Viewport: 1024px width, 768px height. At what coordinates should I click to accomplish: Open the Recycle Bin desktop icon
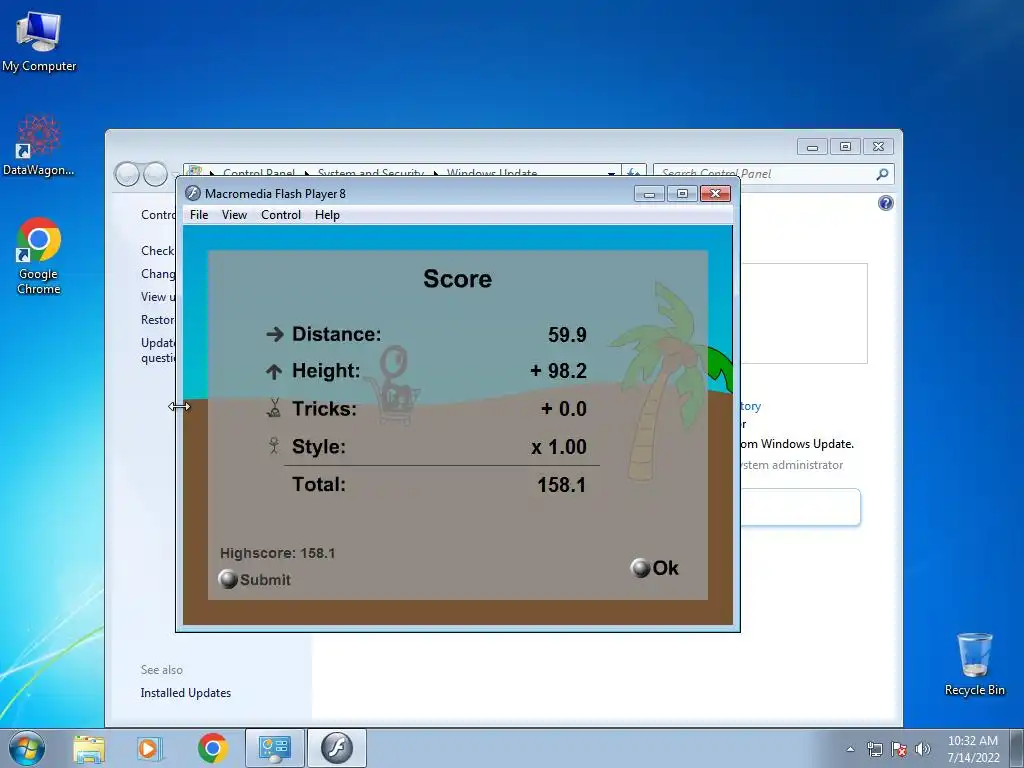[974, 665]
